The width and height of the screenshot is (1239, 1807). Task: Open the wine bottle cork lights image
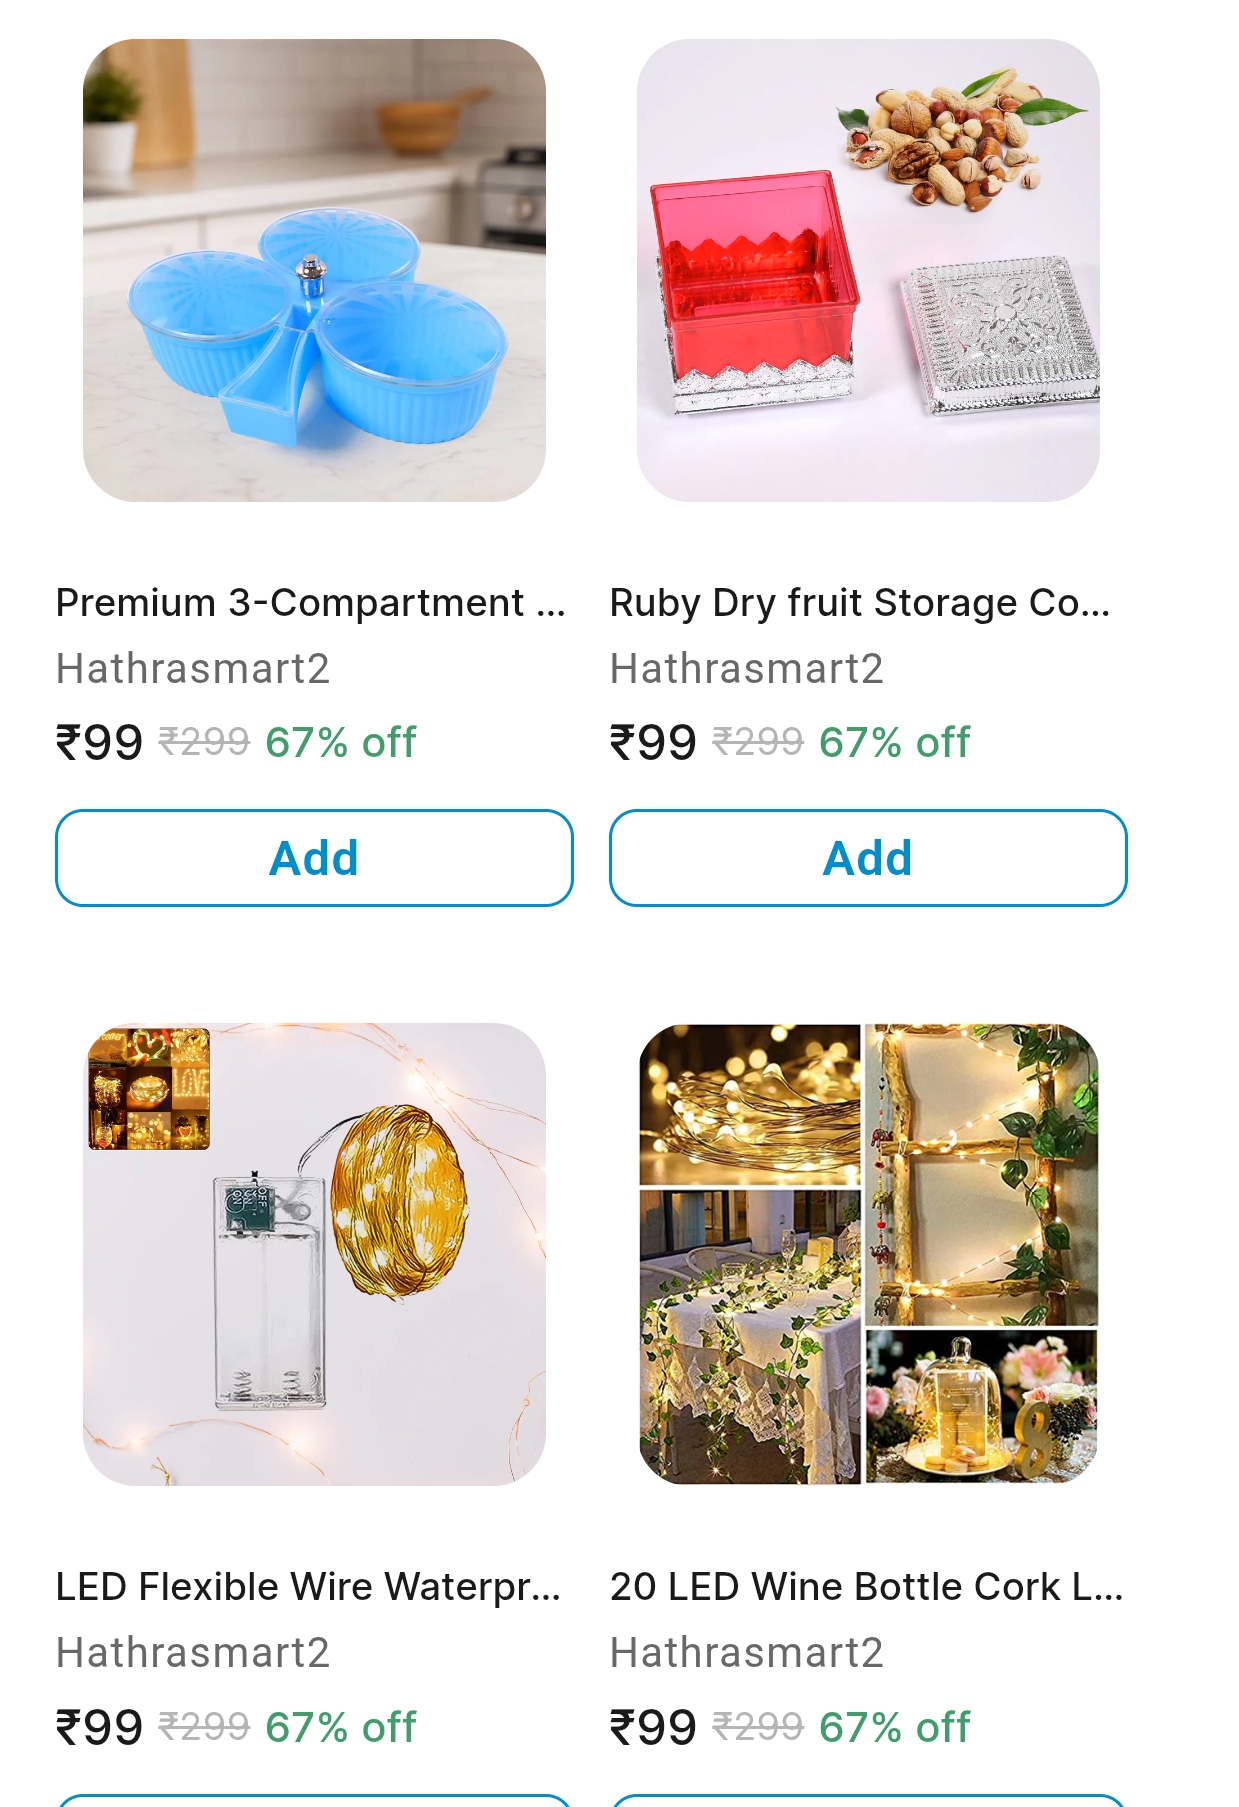coord(868,1254)
